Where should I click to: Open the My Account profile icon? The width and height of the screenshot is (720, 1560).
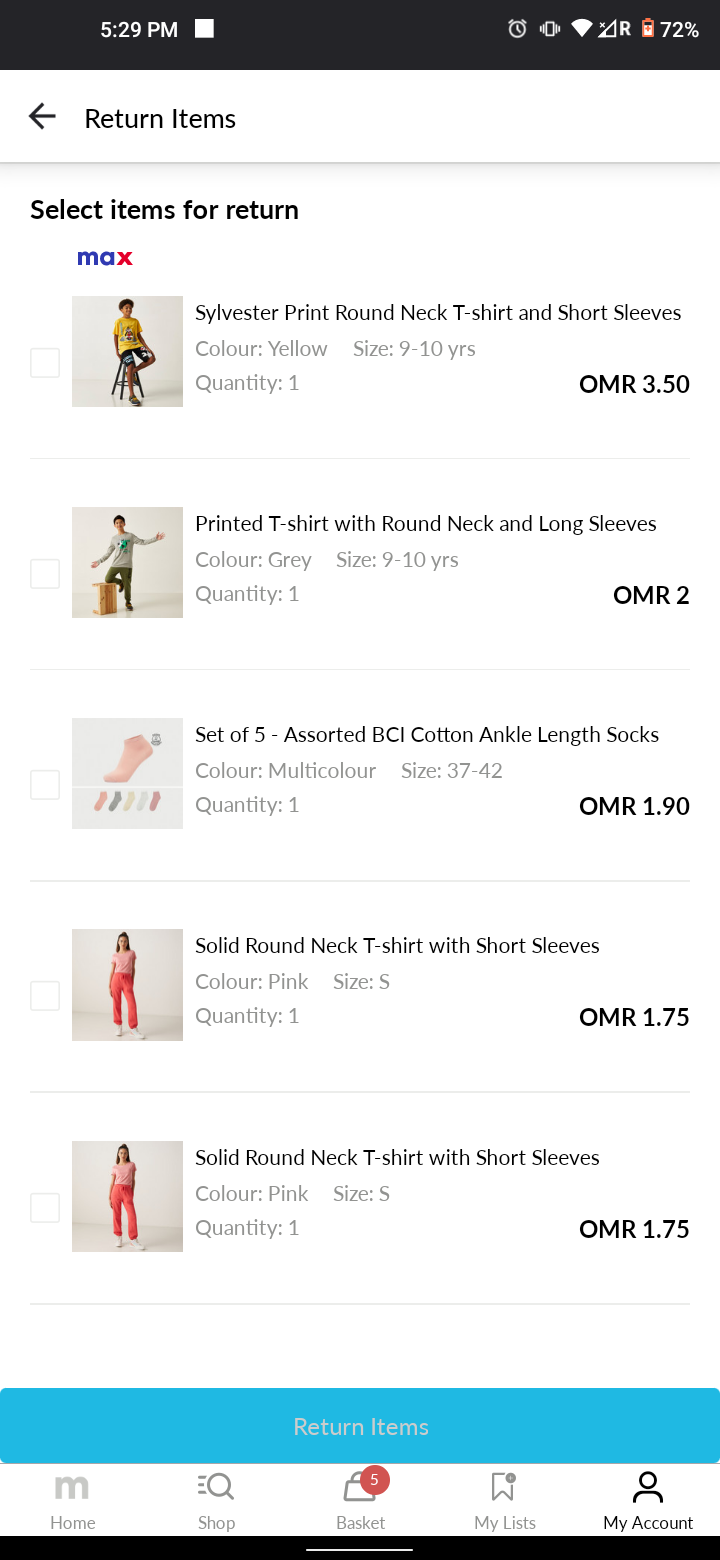pos(648,1488)
